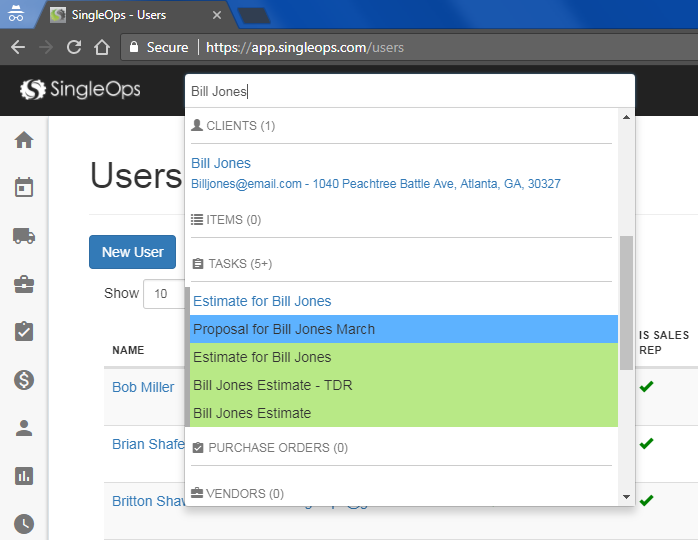Click the address bar URL

pyautogui.click(x=304, y=47)
